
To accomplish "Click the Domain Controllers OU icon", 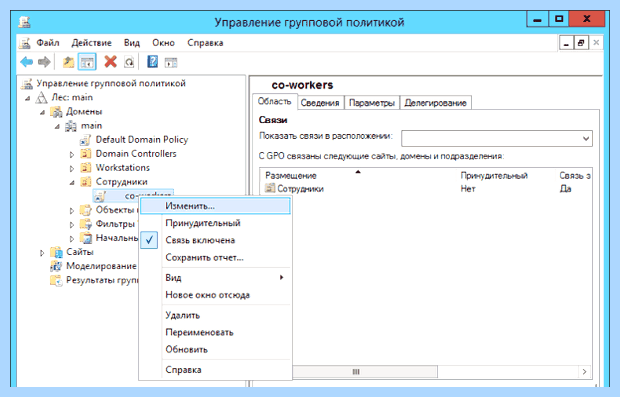I will click(85, 153).
